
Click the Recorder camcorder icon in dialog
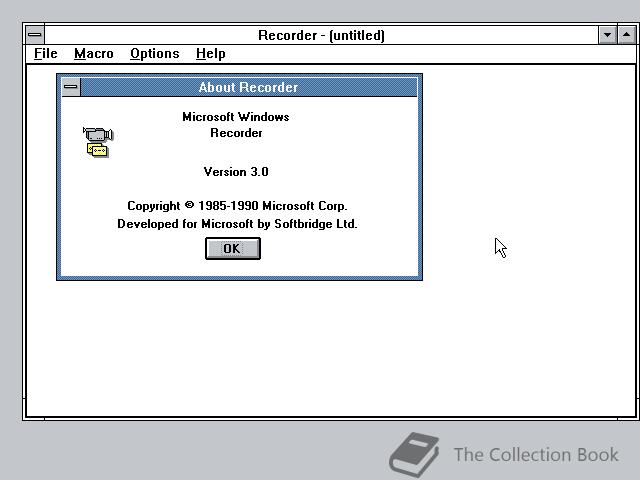(x=98, y=142)
